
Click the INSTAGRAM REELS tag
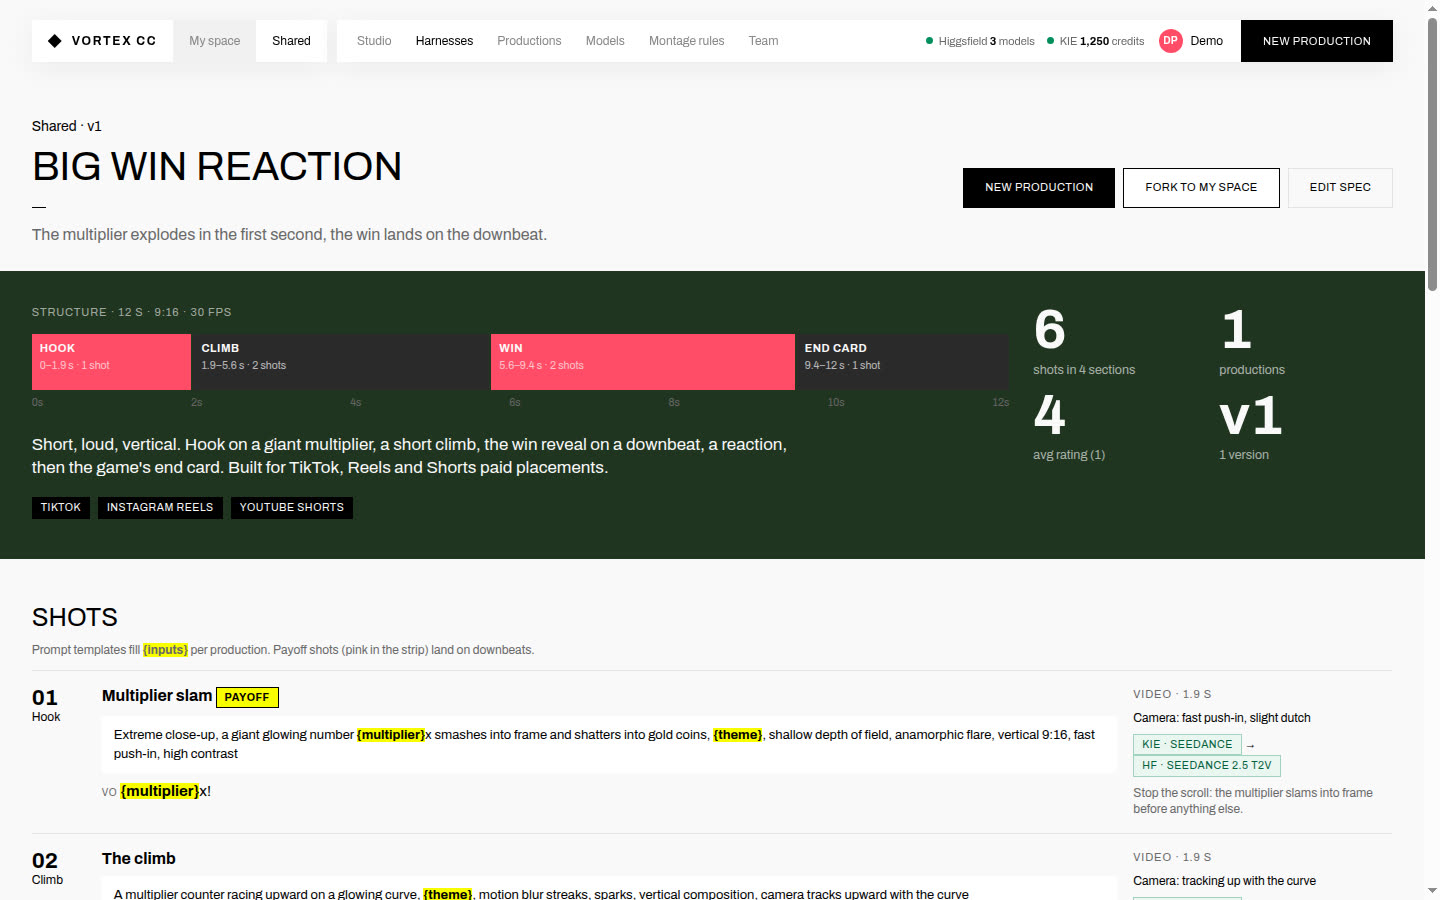[160, 508]
